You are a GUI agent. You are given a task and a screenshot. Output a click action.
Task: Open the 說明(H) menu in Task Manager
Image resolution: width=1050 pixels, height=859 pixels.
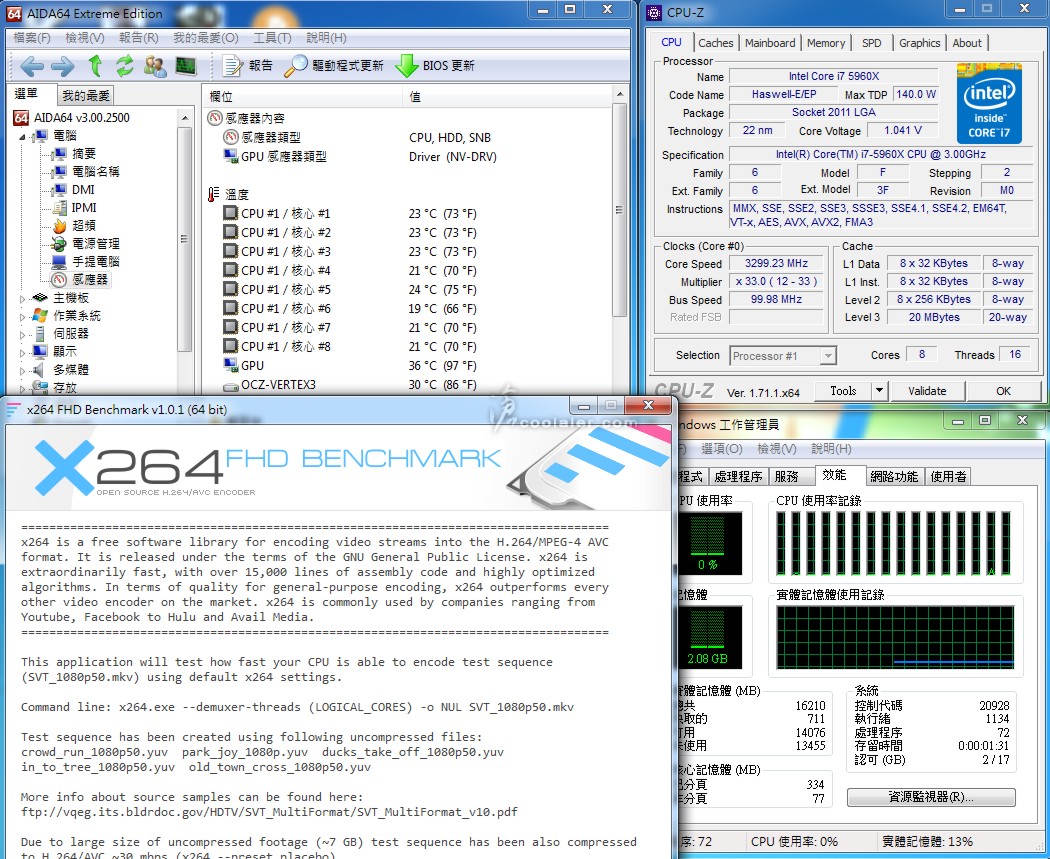[832, 448]
